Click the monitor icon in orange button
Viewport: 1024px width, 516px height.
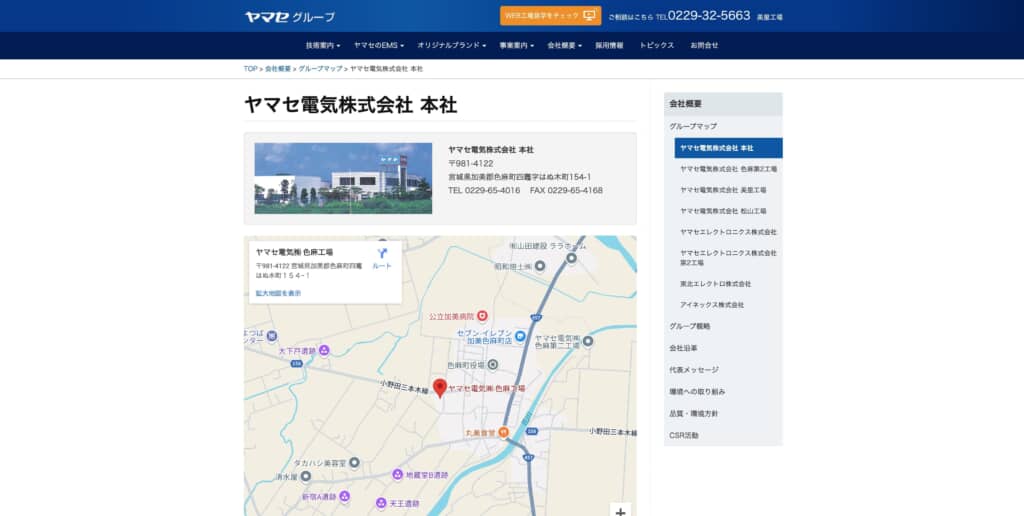589,16
